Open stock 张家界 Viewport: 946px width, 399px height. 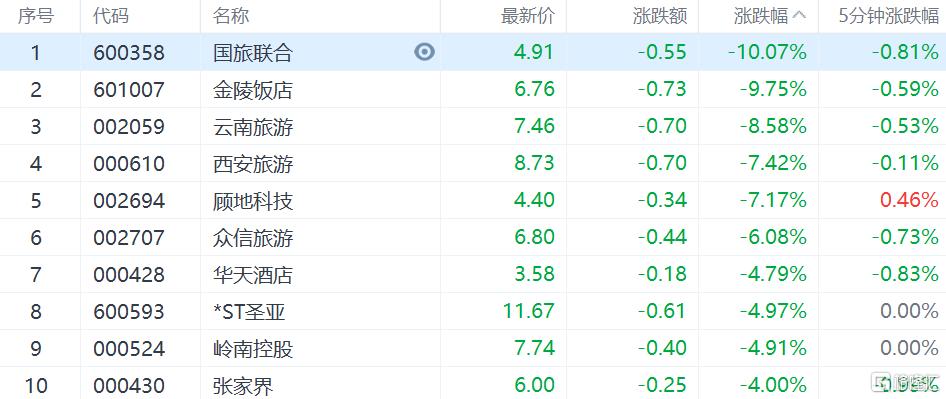(x=243, y=385)
